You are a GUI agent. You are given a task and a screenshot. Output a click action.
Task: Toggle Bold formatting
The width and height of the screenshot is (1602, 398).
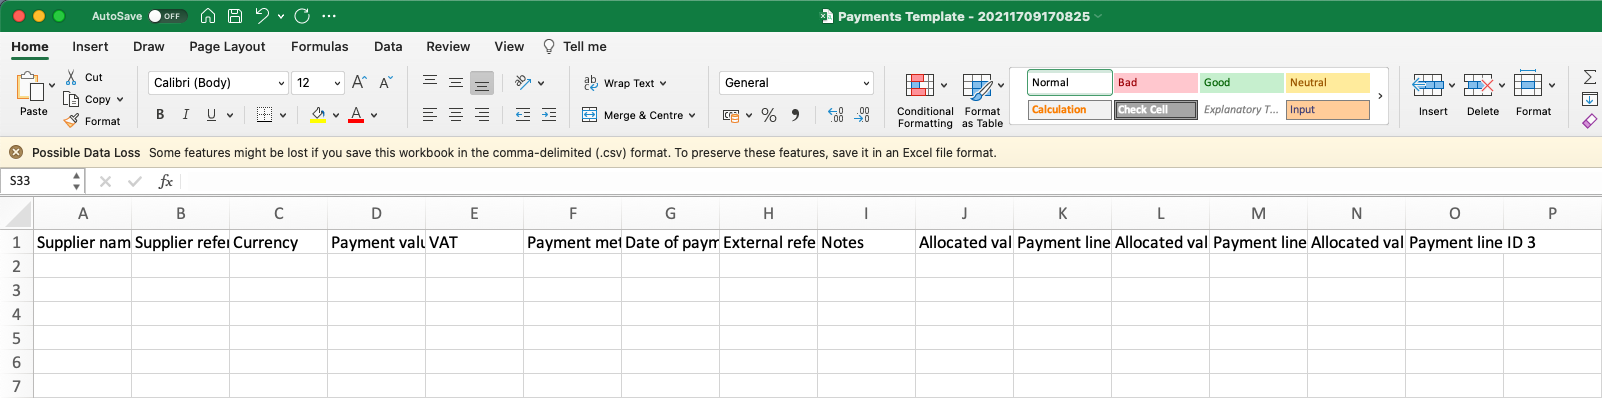click(160, 115)
